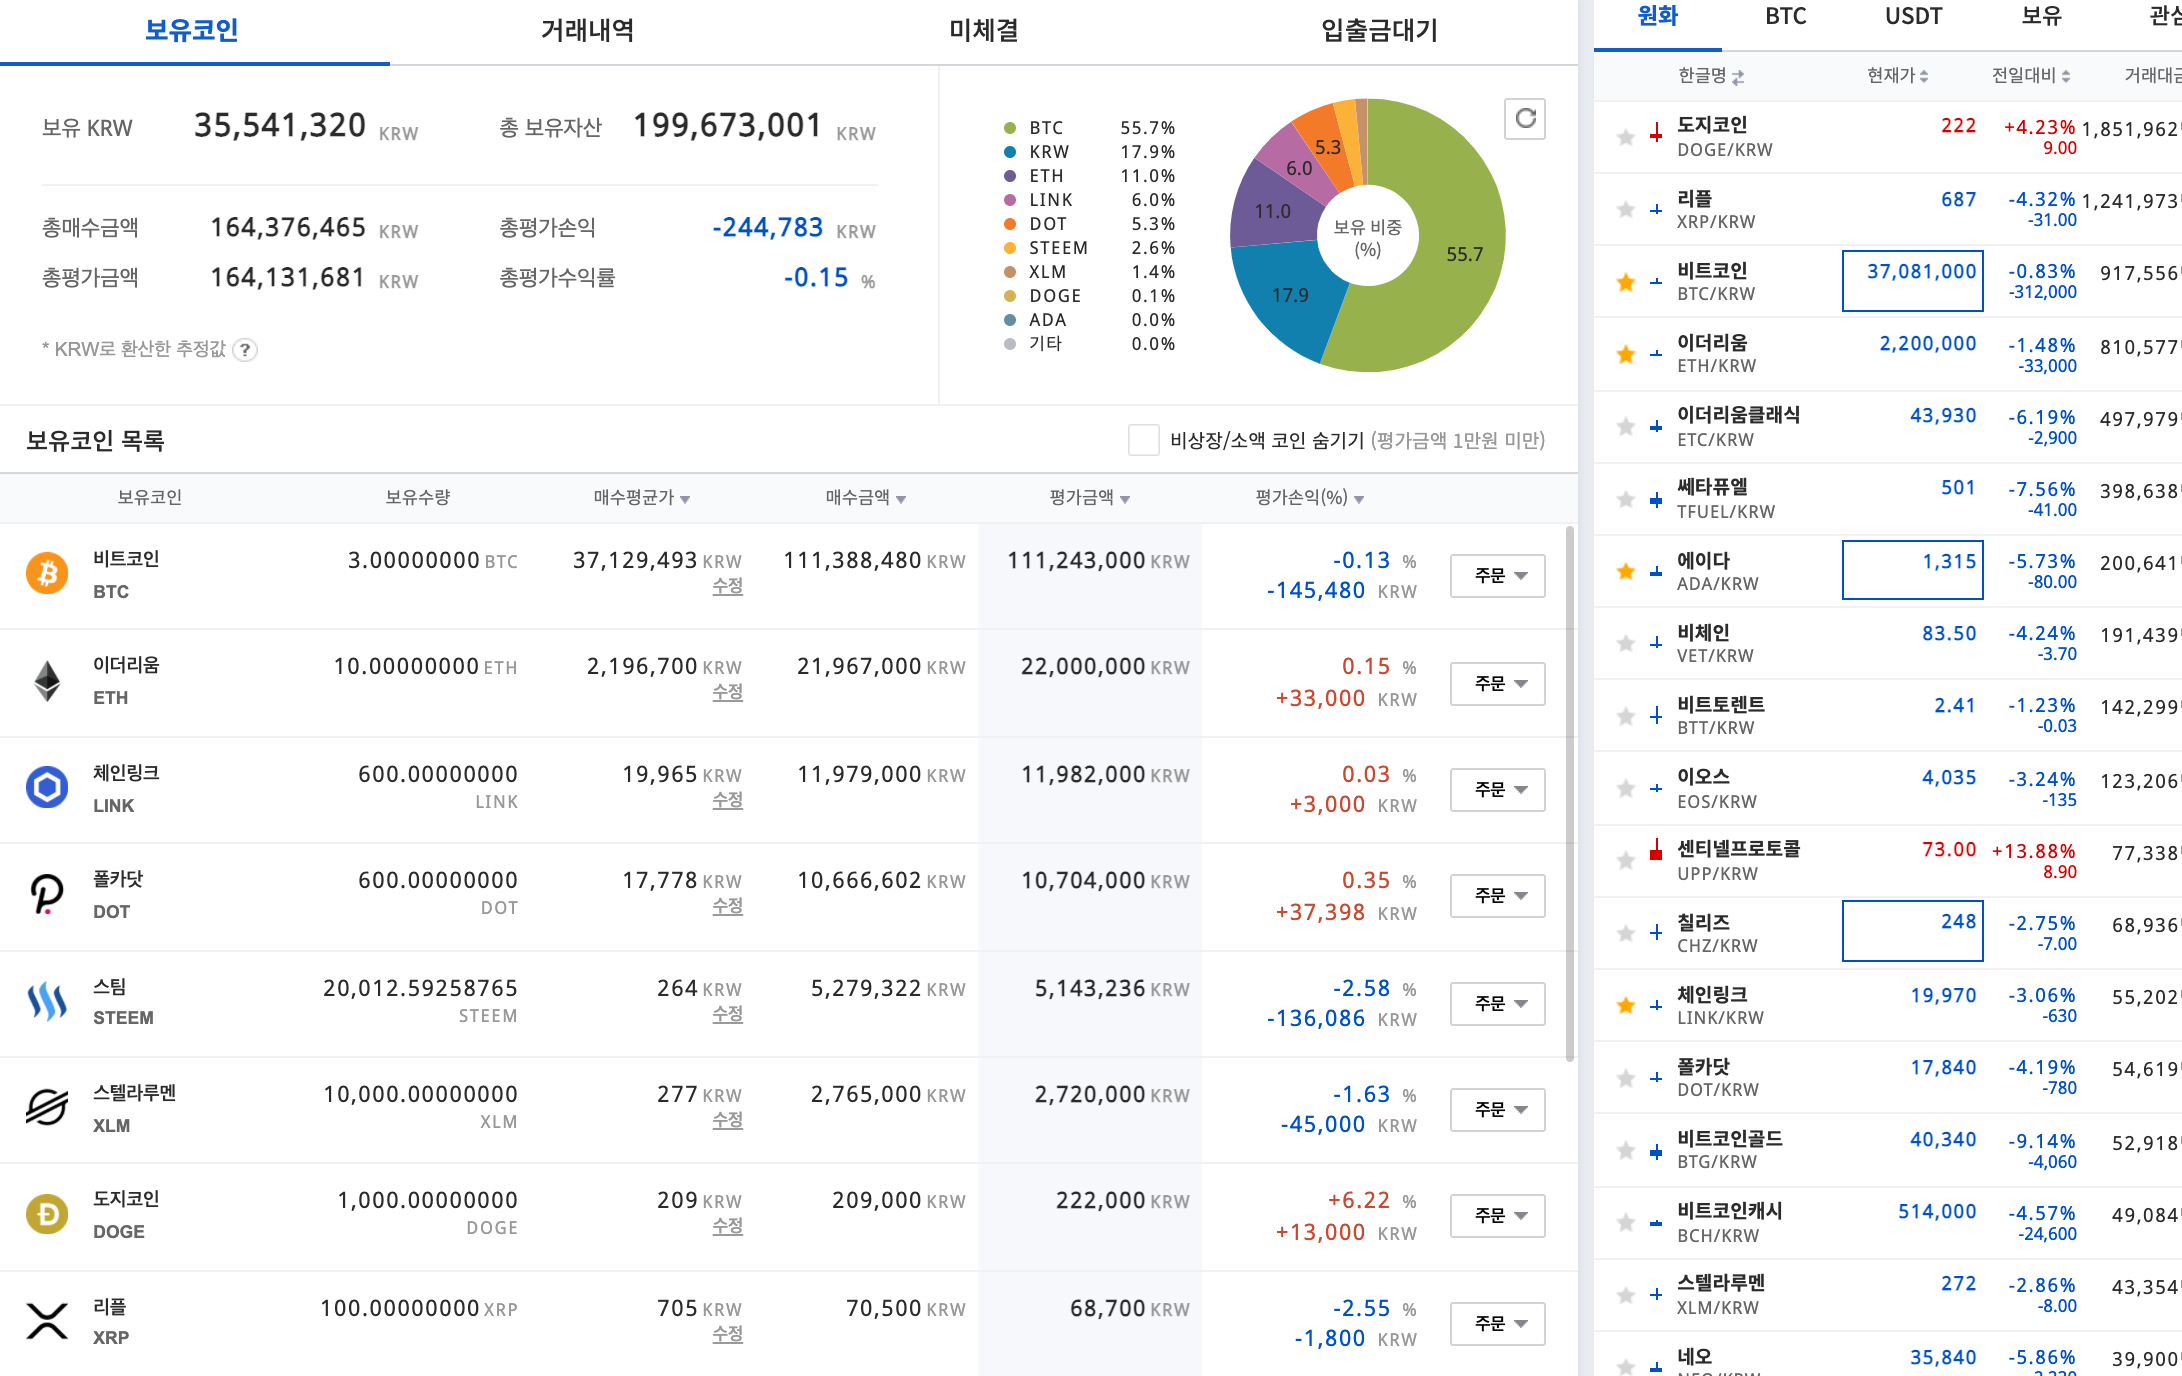The image size is (2182, 1376).
Task: Toggle favorite star for 리플 XRP/KRW
Action: click(1626, 210)
